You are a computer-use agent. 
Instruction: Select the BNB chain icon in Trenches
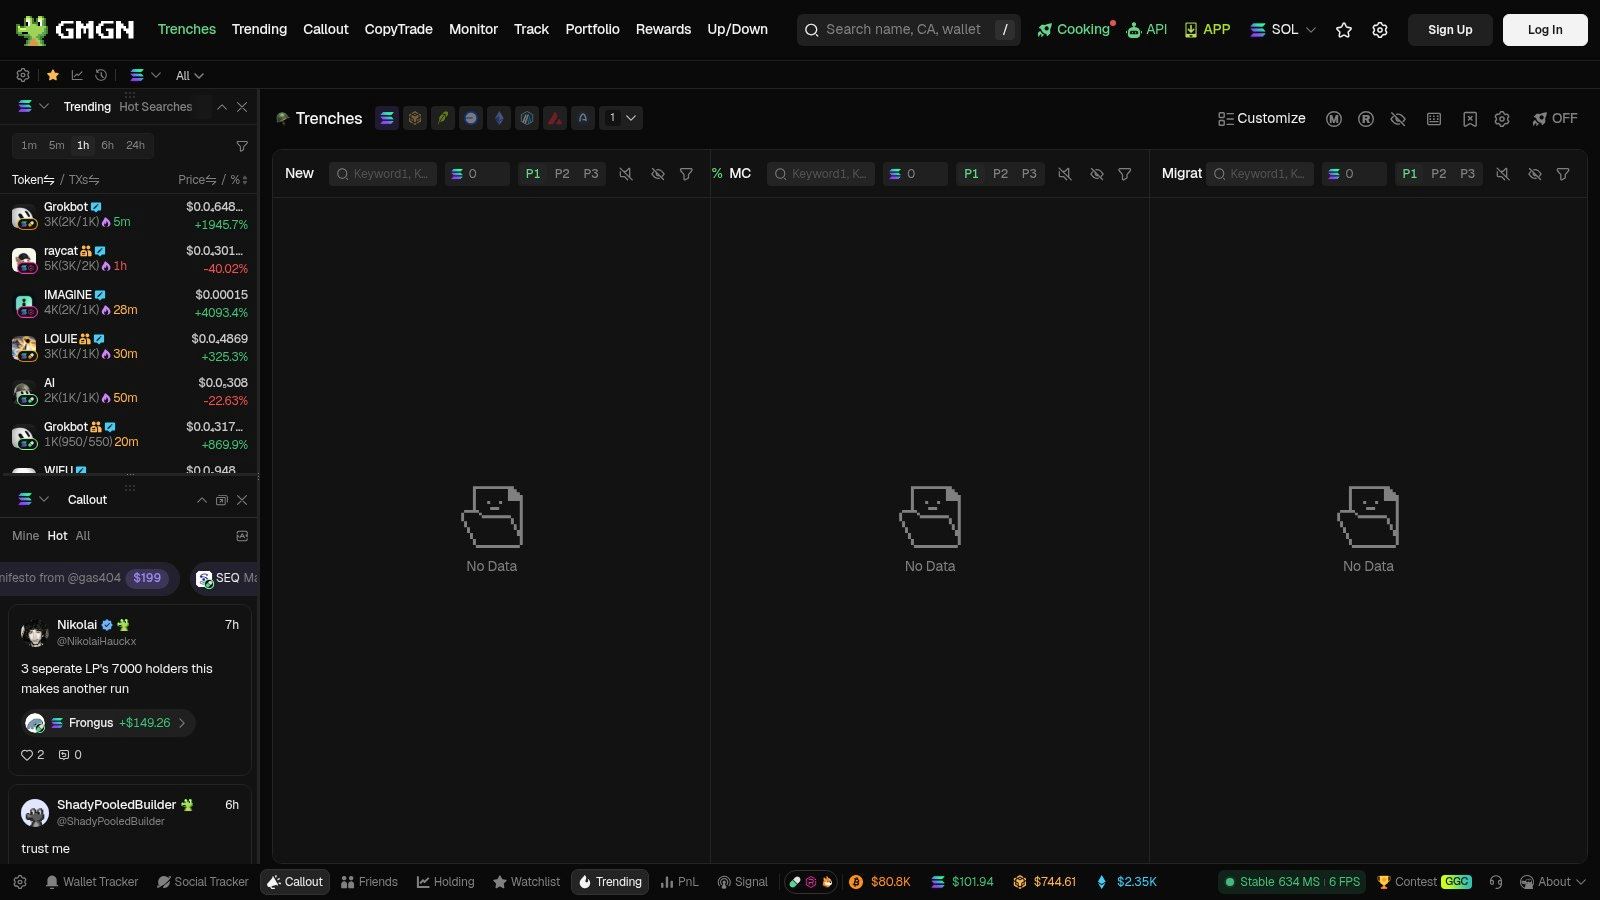pos(415,118)
